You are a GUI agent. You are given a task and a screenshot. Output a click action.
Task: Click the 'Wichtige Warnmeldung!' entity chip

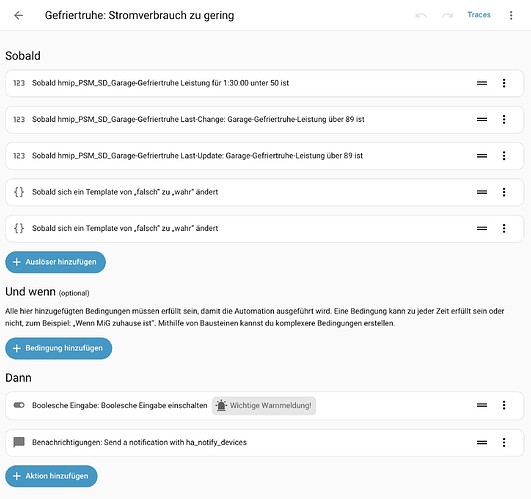coord(264,406)
